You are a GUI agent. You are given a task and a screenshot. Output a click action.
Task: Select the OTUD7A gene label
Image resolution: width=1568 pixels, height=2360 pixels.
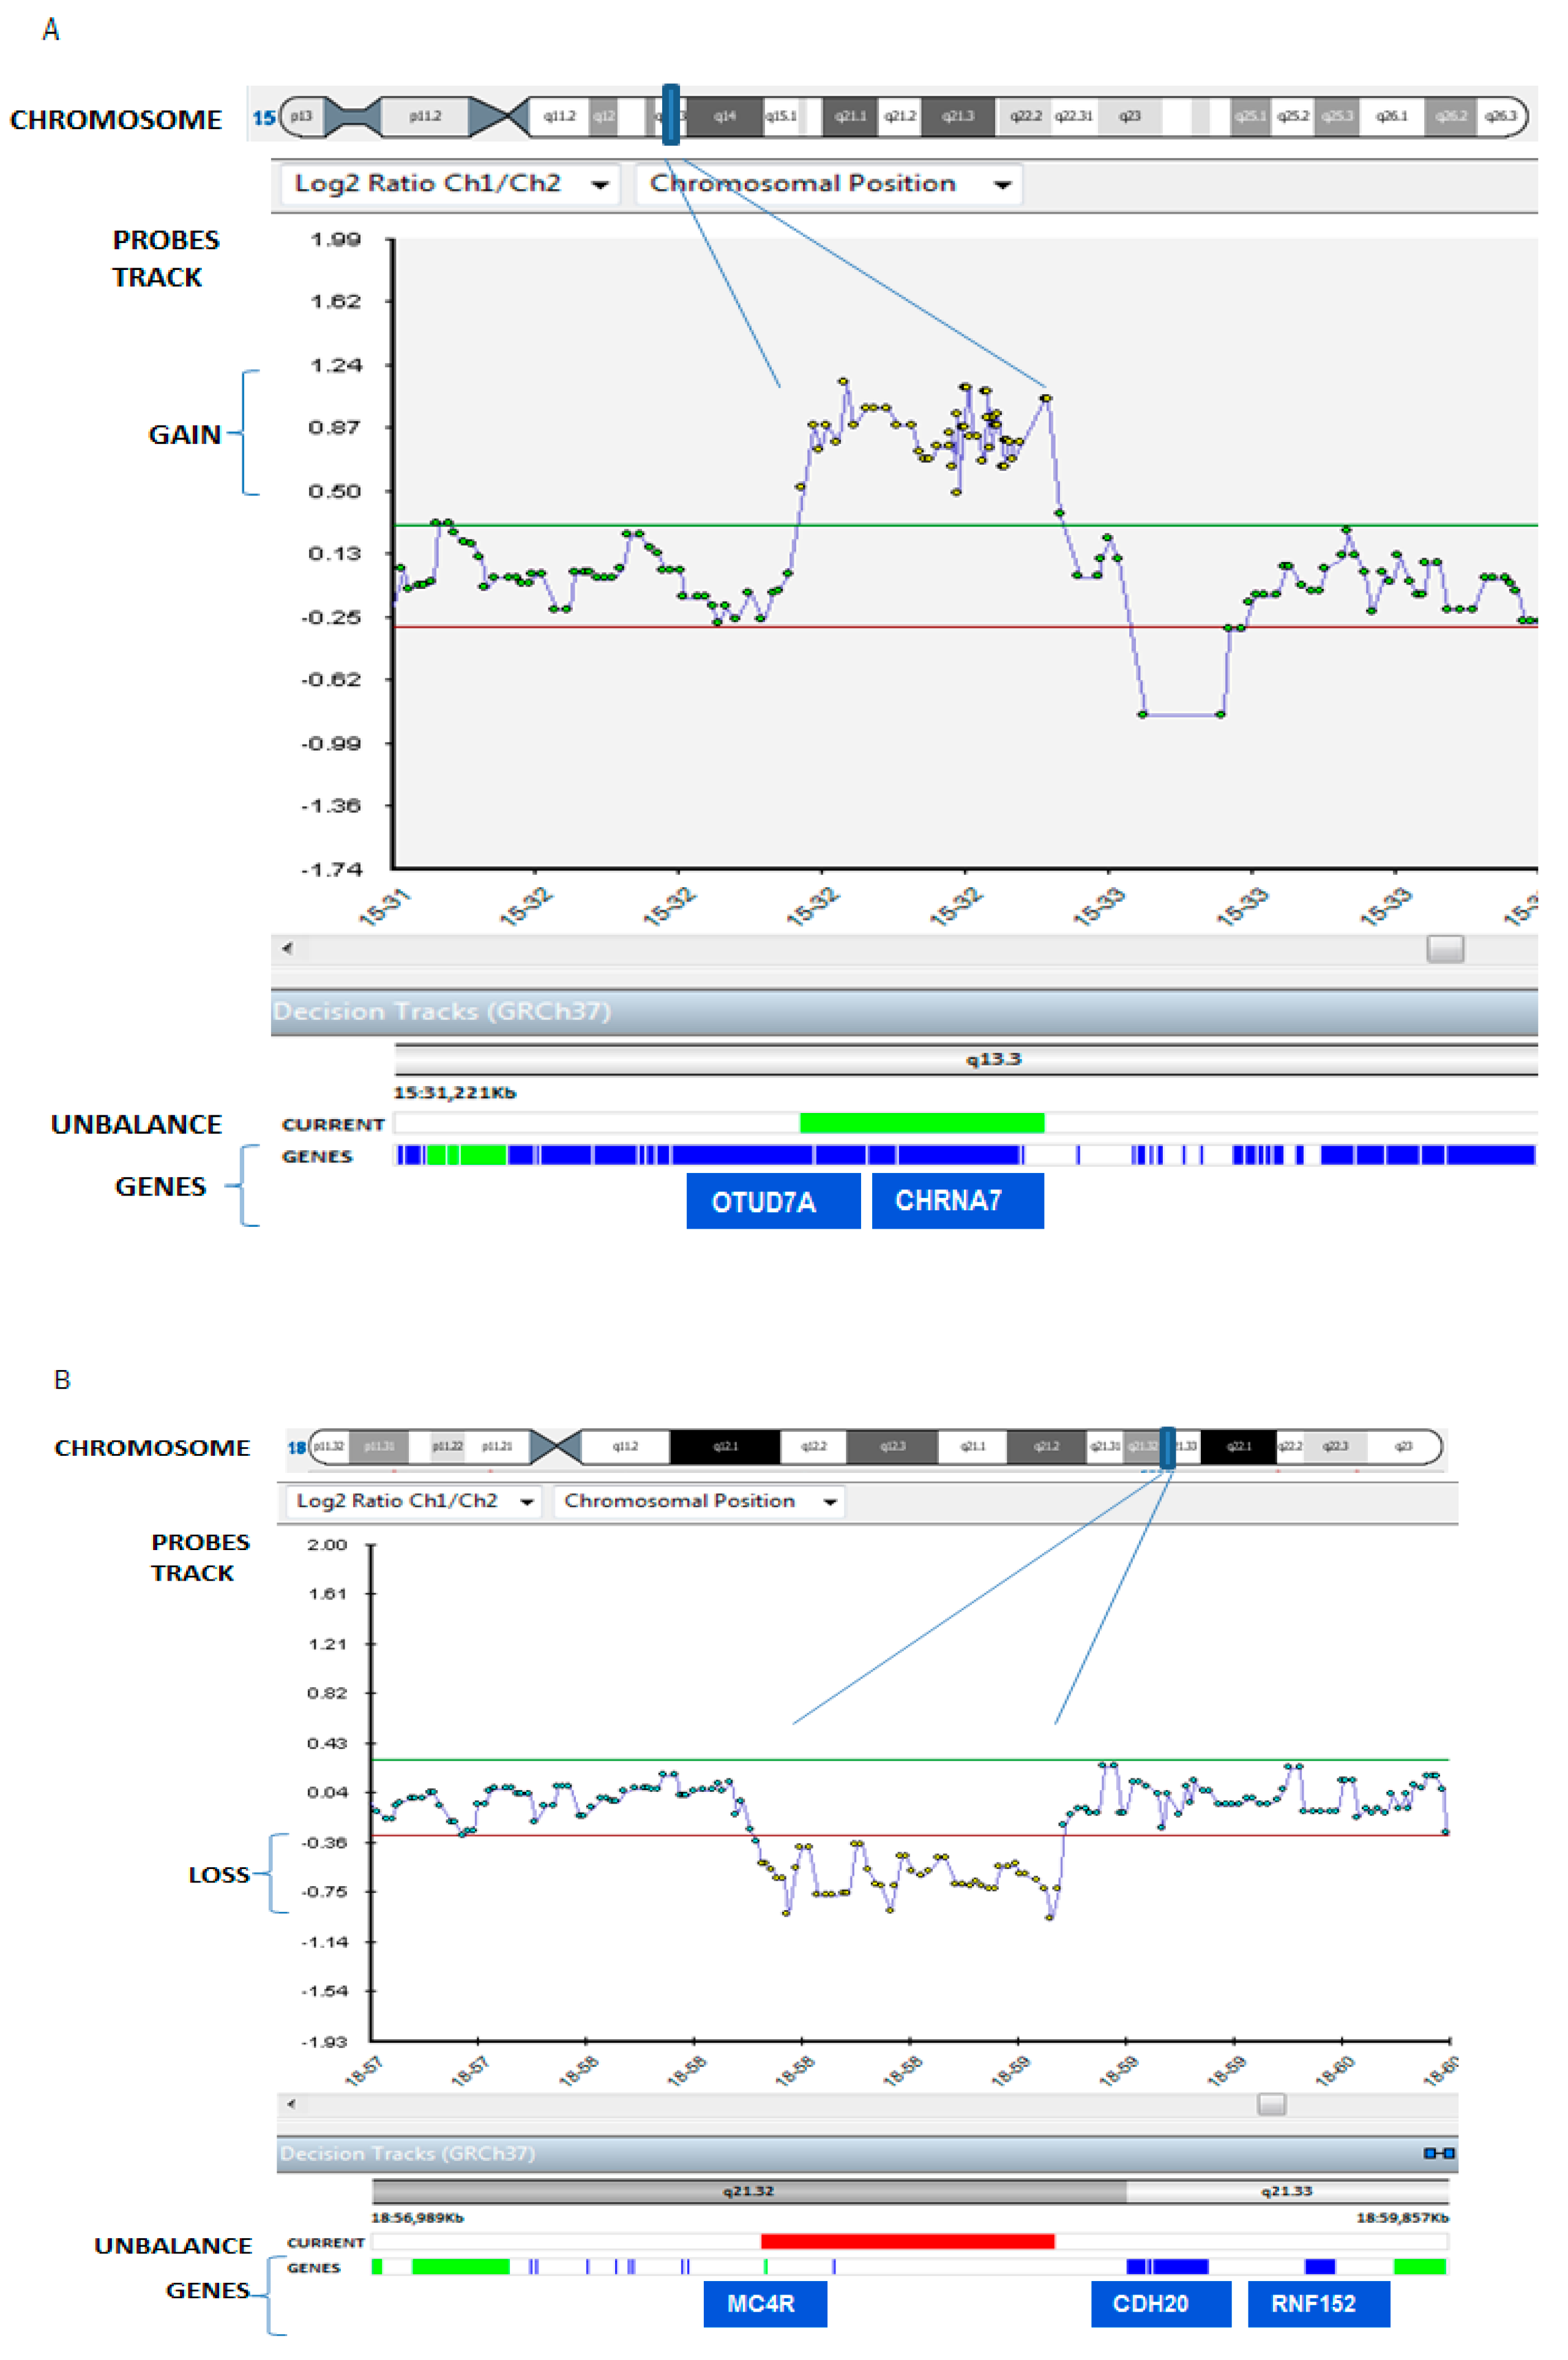click(772, 1201)
